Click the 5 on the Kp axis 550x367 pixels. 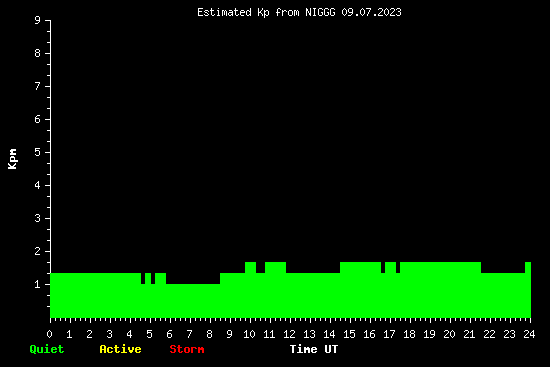coord(38,152)
